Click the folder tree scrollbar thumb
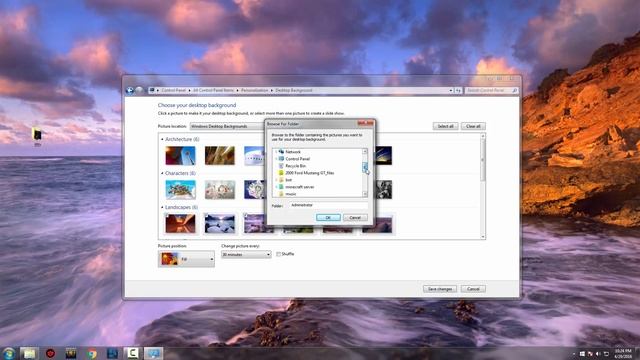Screen dimensions: 640x360 pyautogui.click(x=365, y=166)
